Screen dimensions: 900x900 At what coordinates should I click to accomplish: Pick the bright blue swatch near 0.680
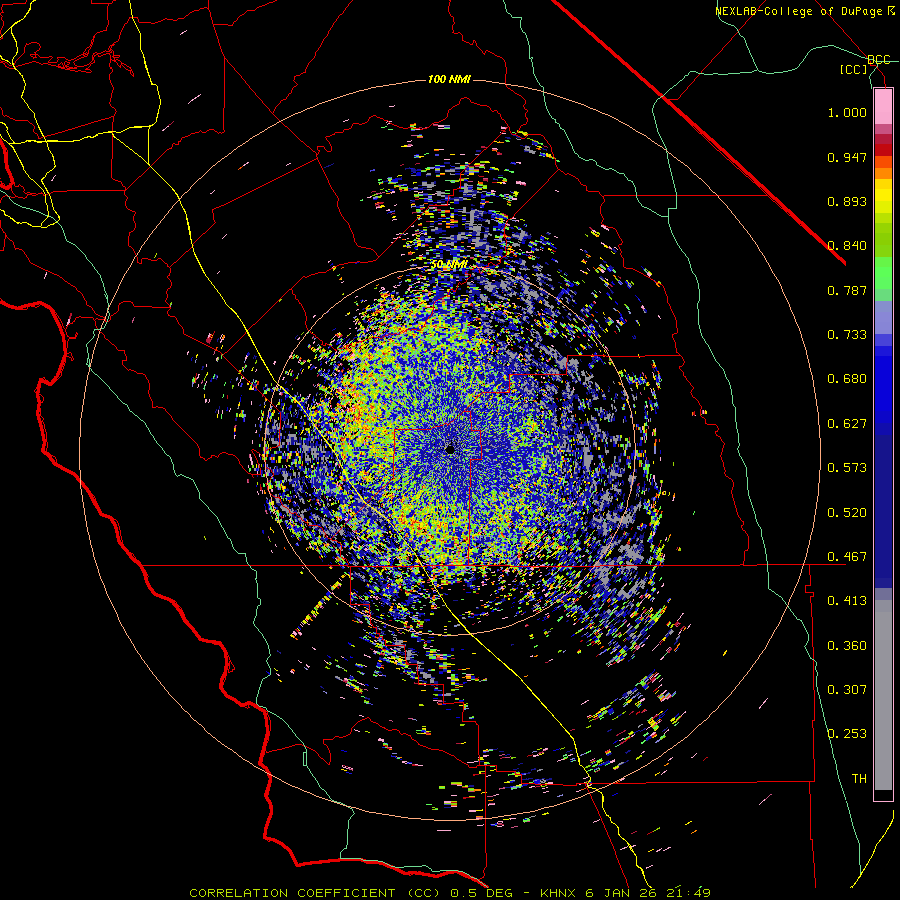coord(883,385)
